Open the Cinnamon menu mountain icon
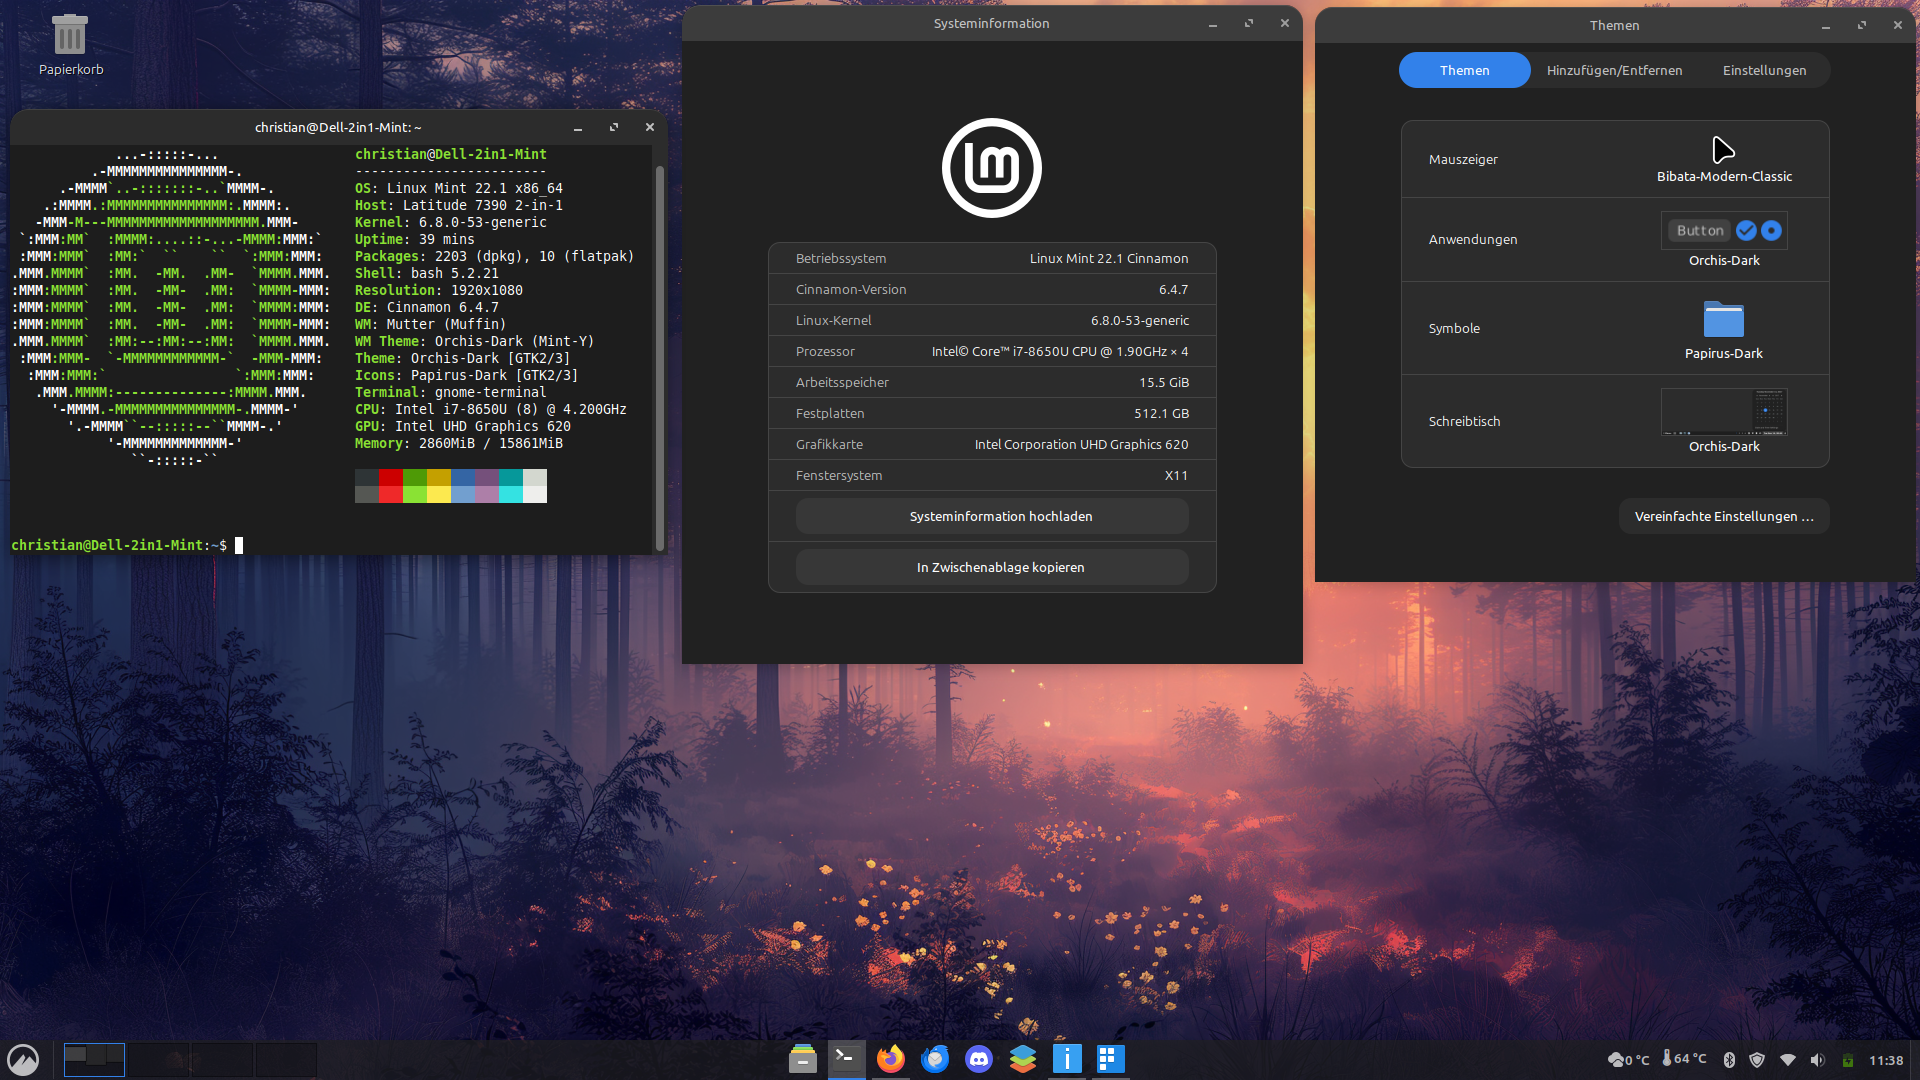1920x1080 pixels. pyautogui.click(x=23, y=1059)
